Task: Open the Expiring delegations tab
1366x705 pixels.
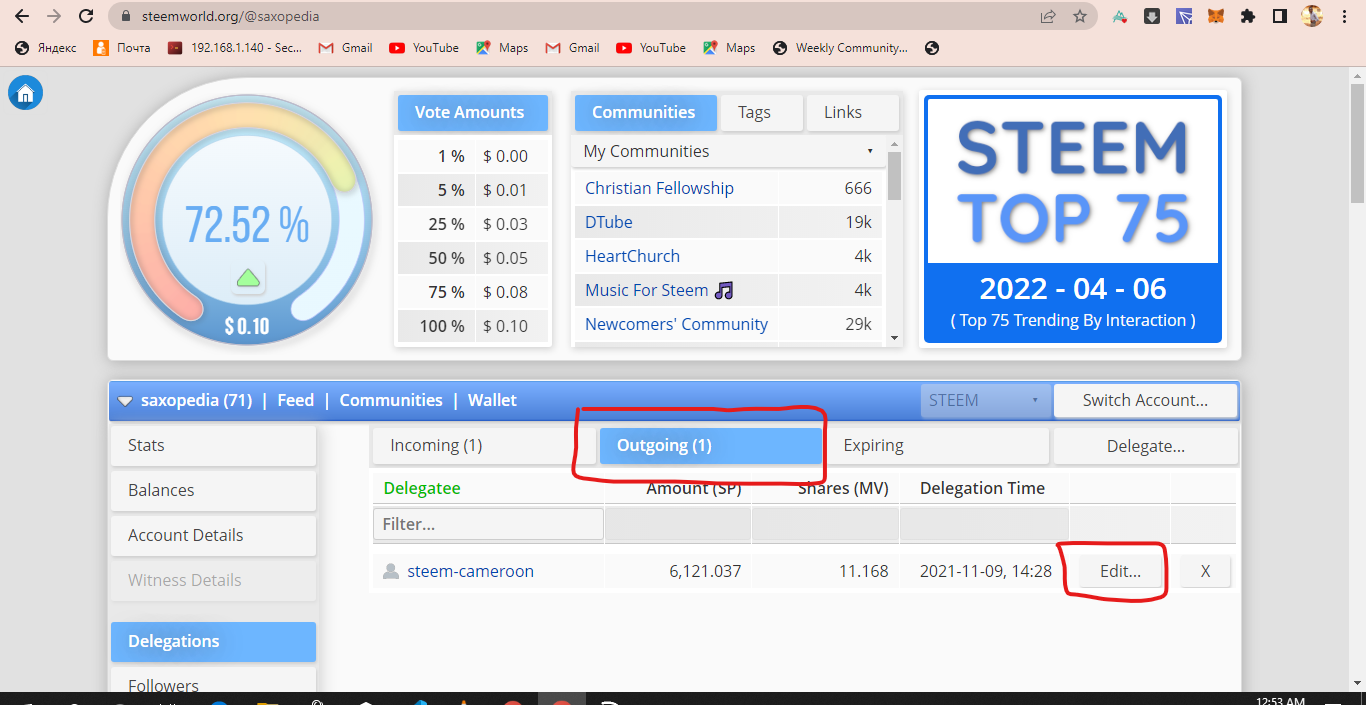Action: (x=938, y=446)
